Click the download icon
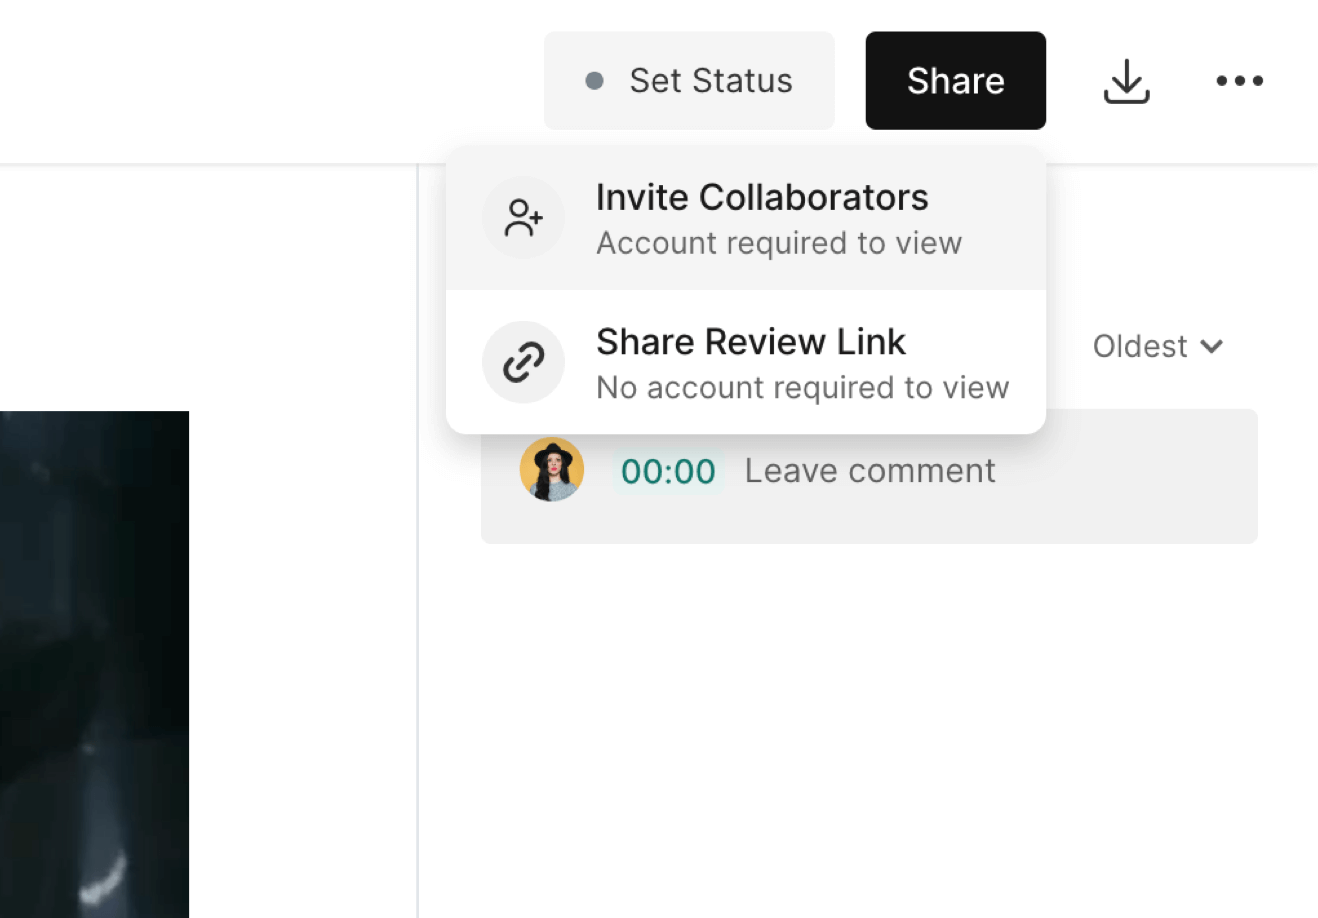Image resolution: width=1318 pixels, height=918 pixels. point(1126,81)
